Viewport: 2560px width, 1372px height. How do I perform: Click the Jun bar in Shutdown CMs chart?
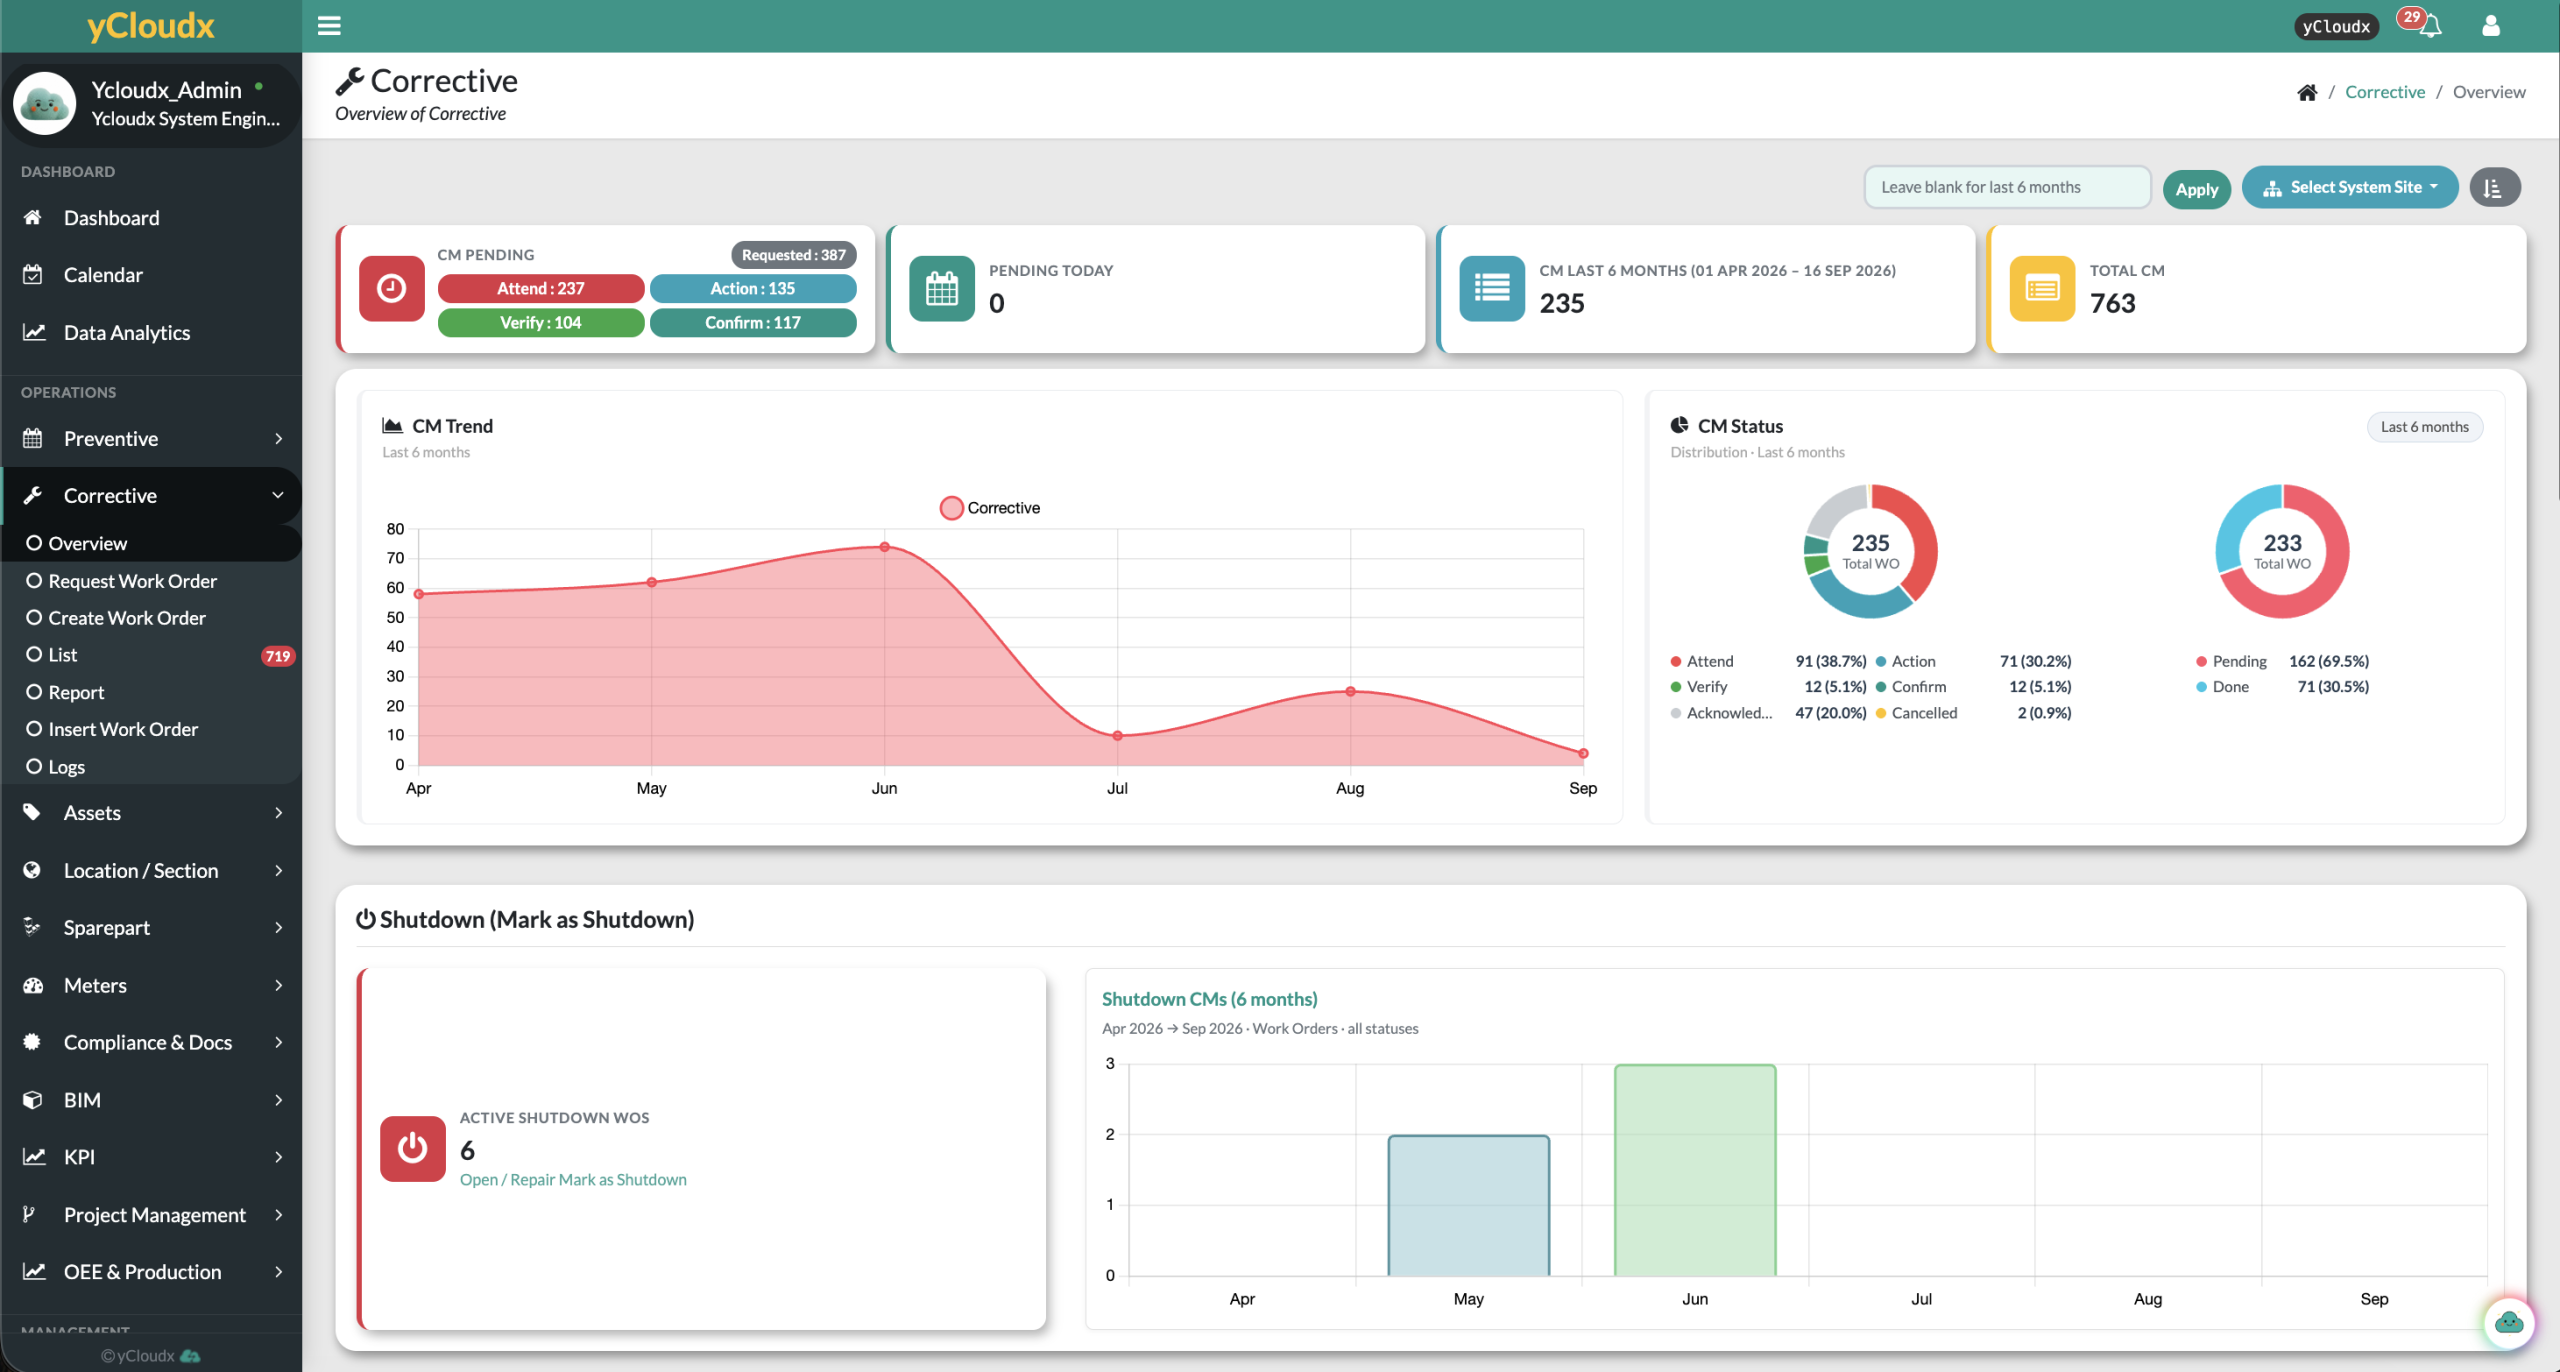[1695, 1170]
